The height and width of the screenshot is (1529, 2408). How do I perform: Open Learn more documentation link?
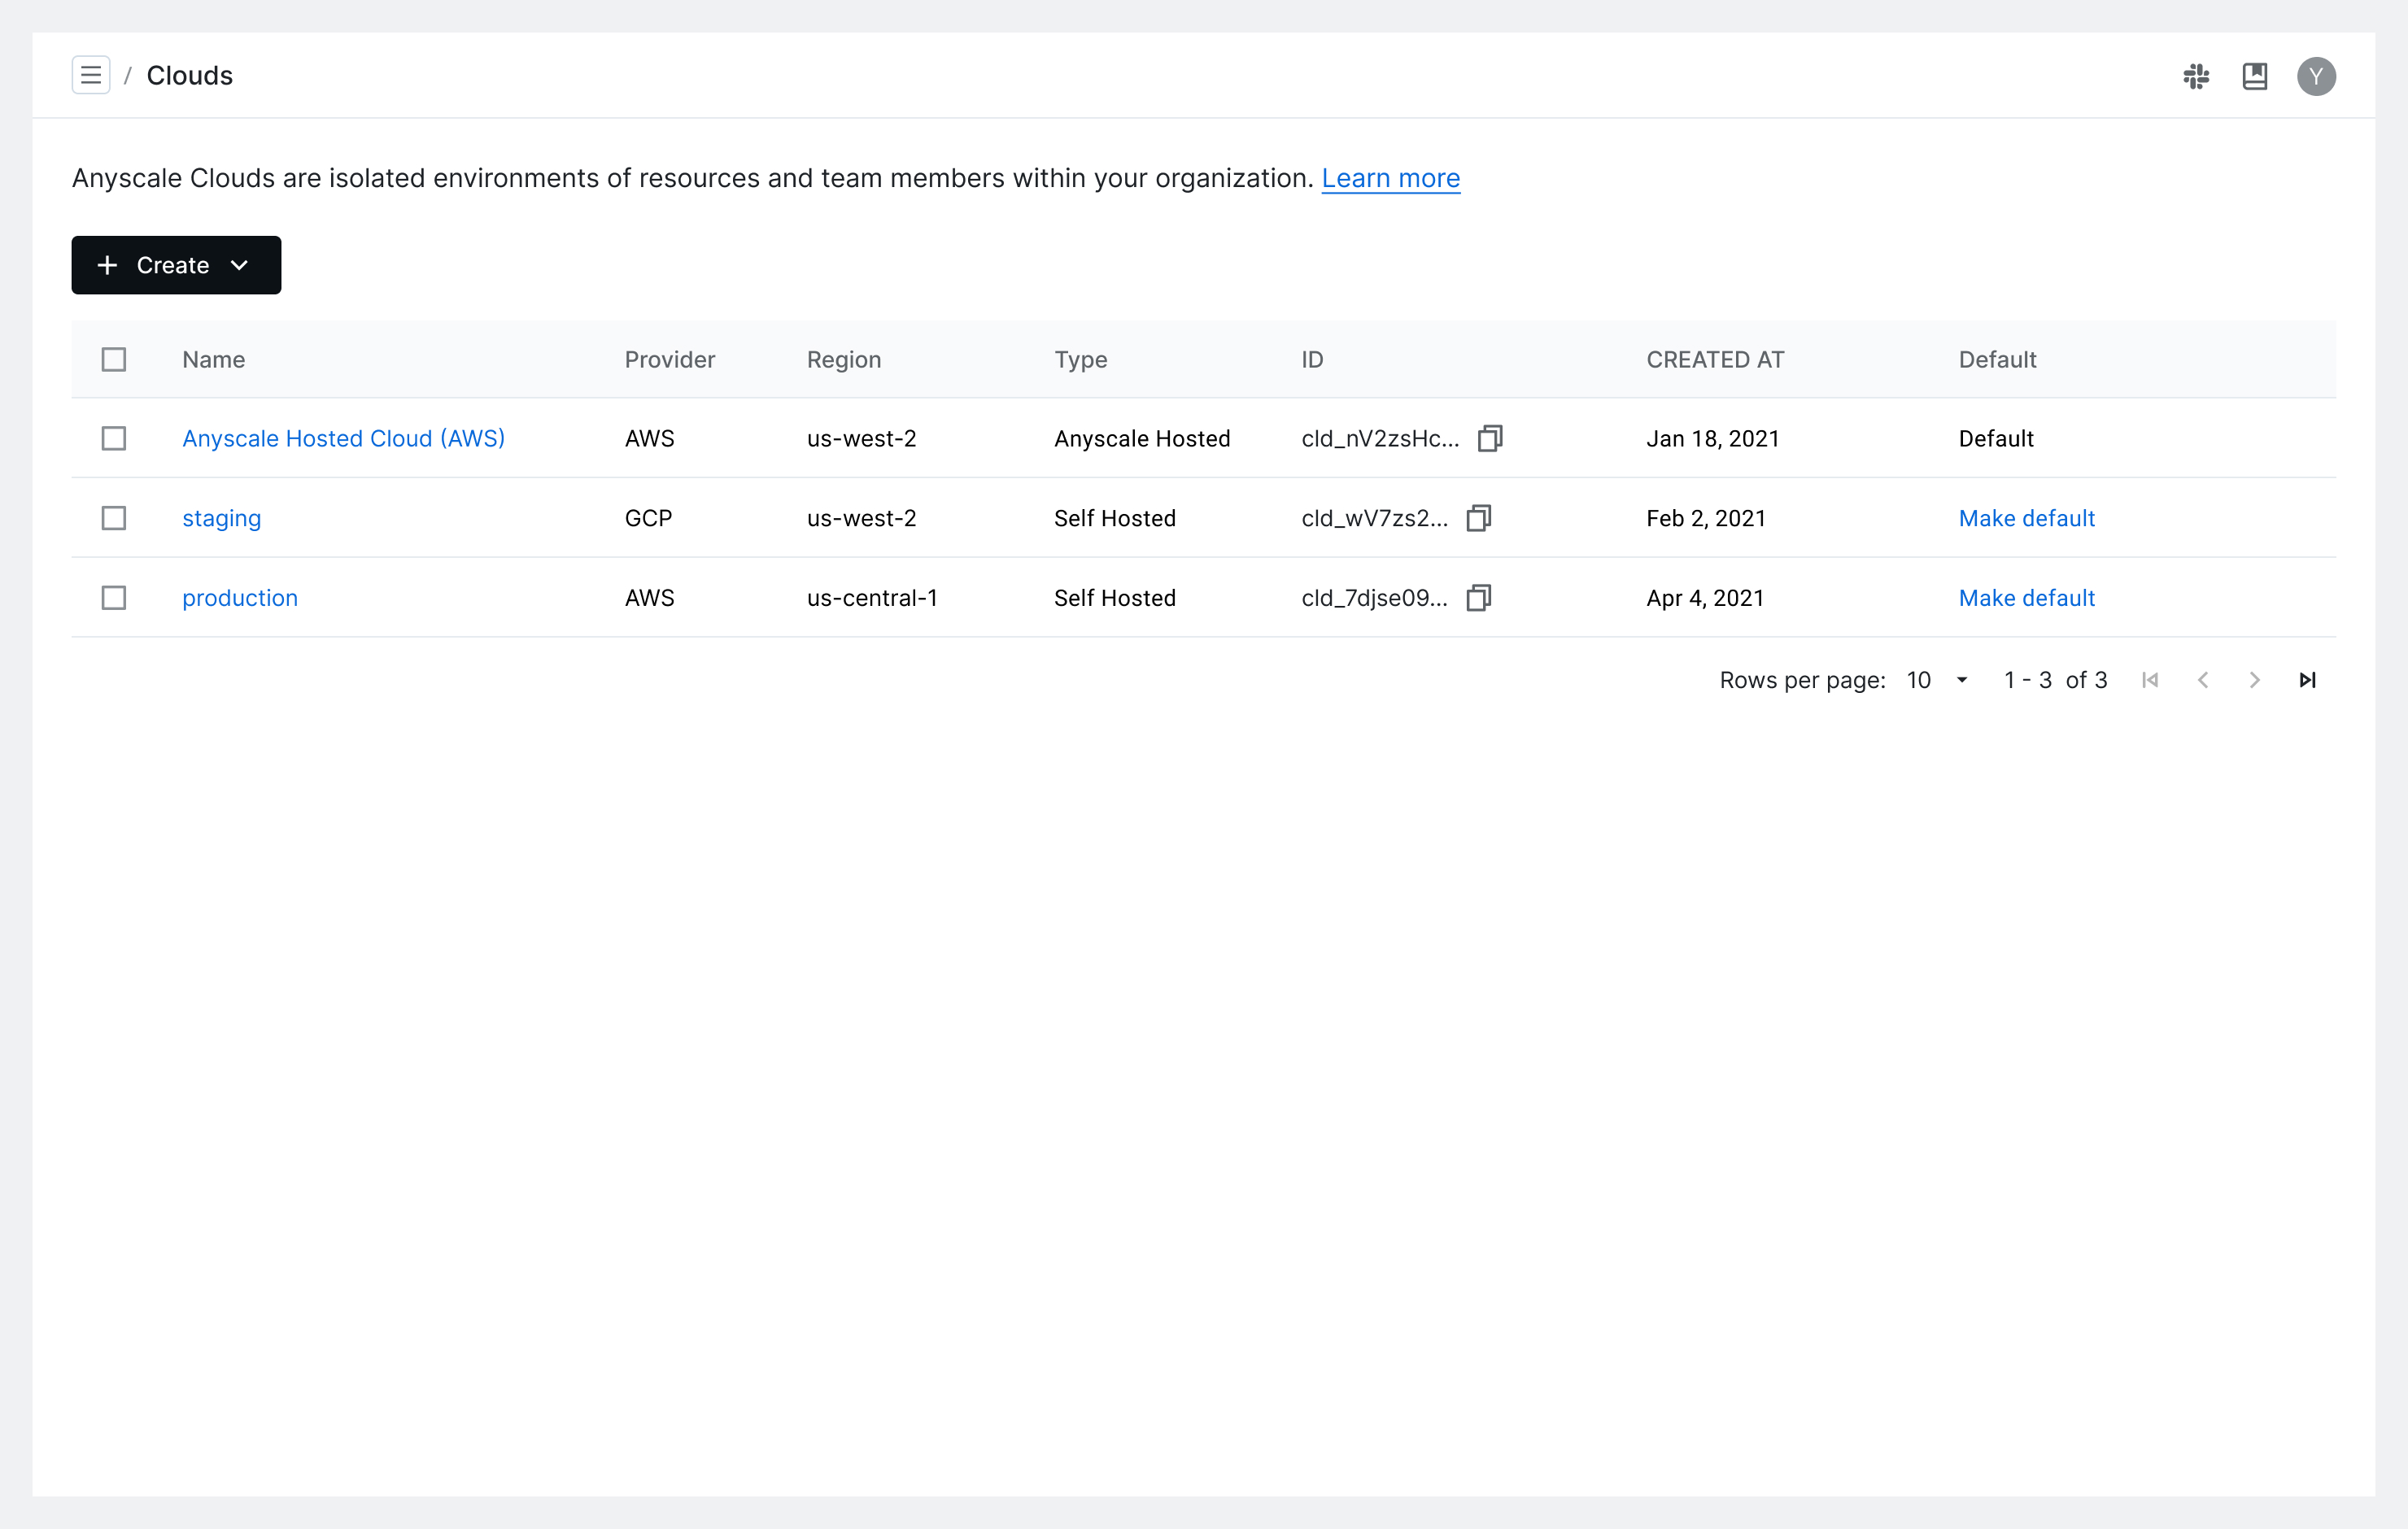click(1390, 177)
